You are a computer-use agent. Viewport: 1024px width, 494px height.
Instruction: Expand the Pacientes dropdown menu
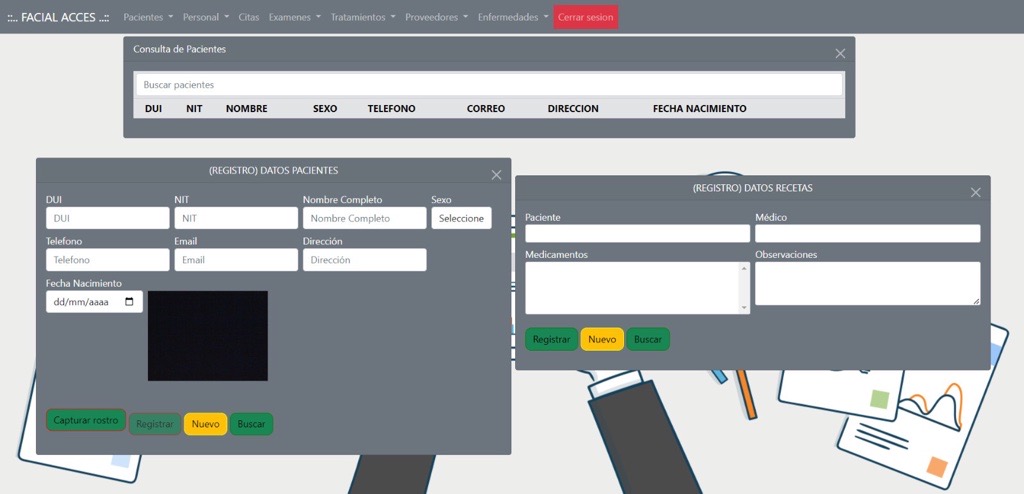(147, 17)
